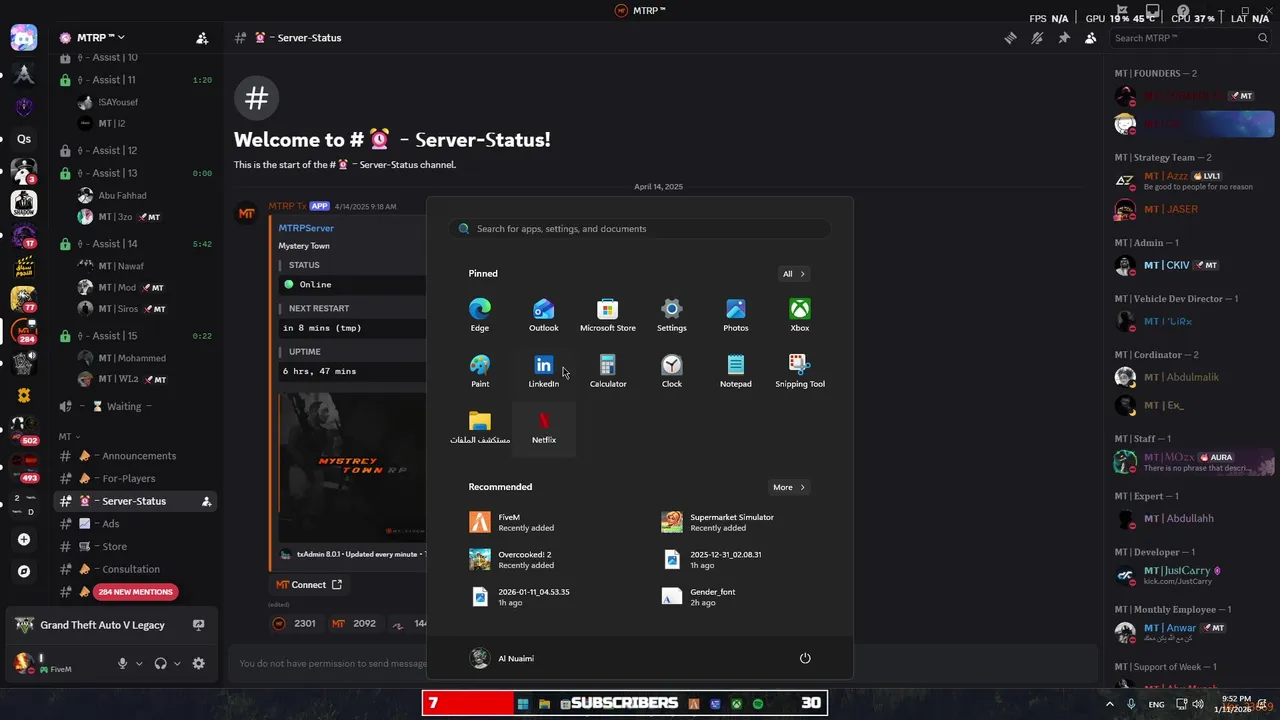The width and height of the screenshot is (1280, 720).
Task: Click the taskbar volume speaker icon
Action: tap(1198, 704)
